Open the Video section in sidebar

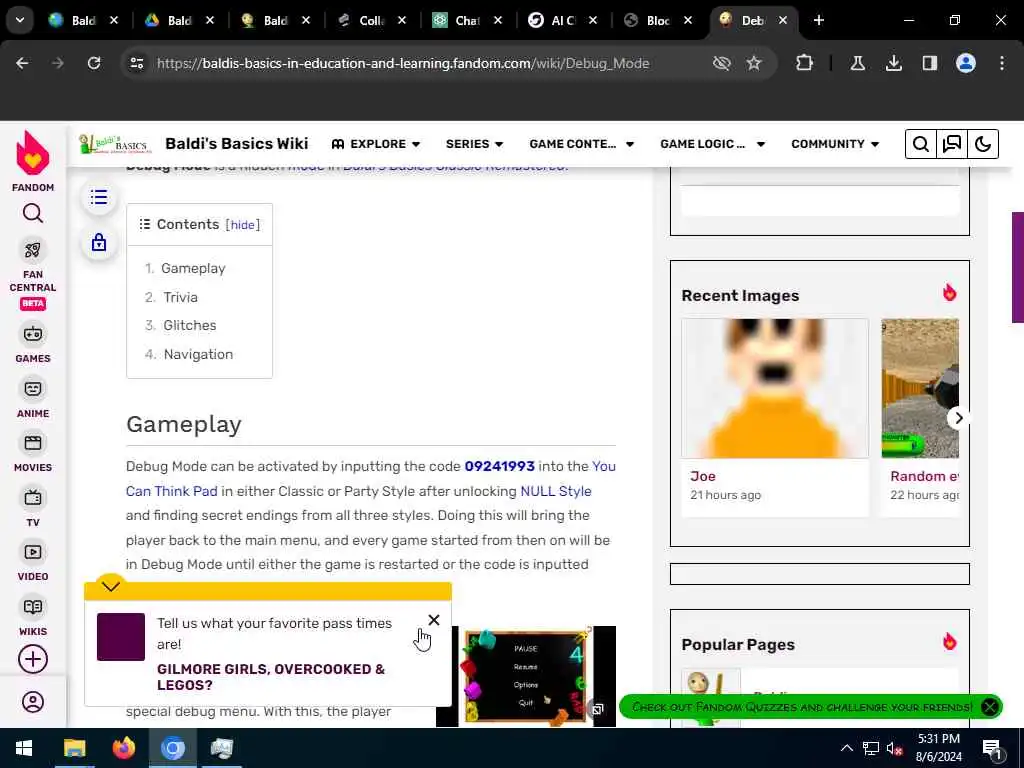pyautogui.click(x=33, y=562)
